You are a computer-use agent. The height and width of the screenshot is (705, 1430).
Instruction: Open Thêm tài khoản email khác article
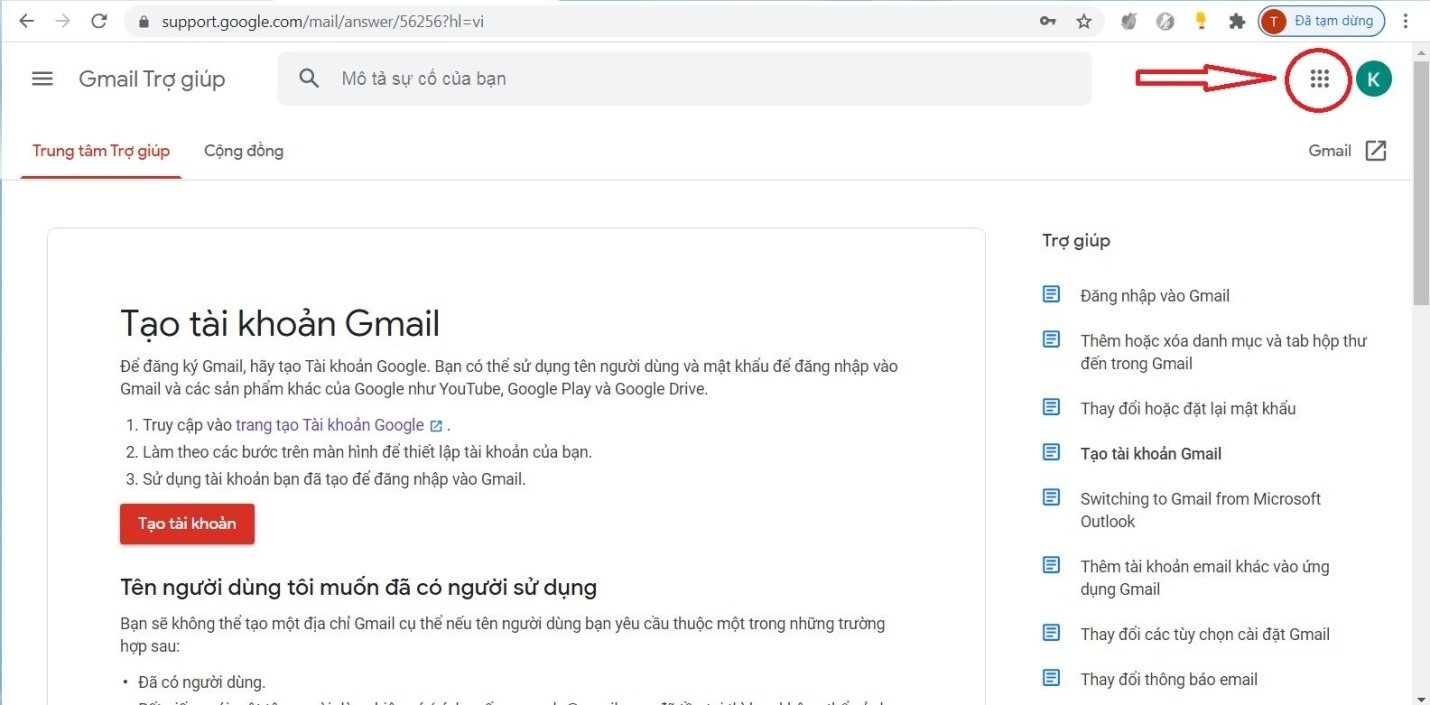pos(1205,578)
